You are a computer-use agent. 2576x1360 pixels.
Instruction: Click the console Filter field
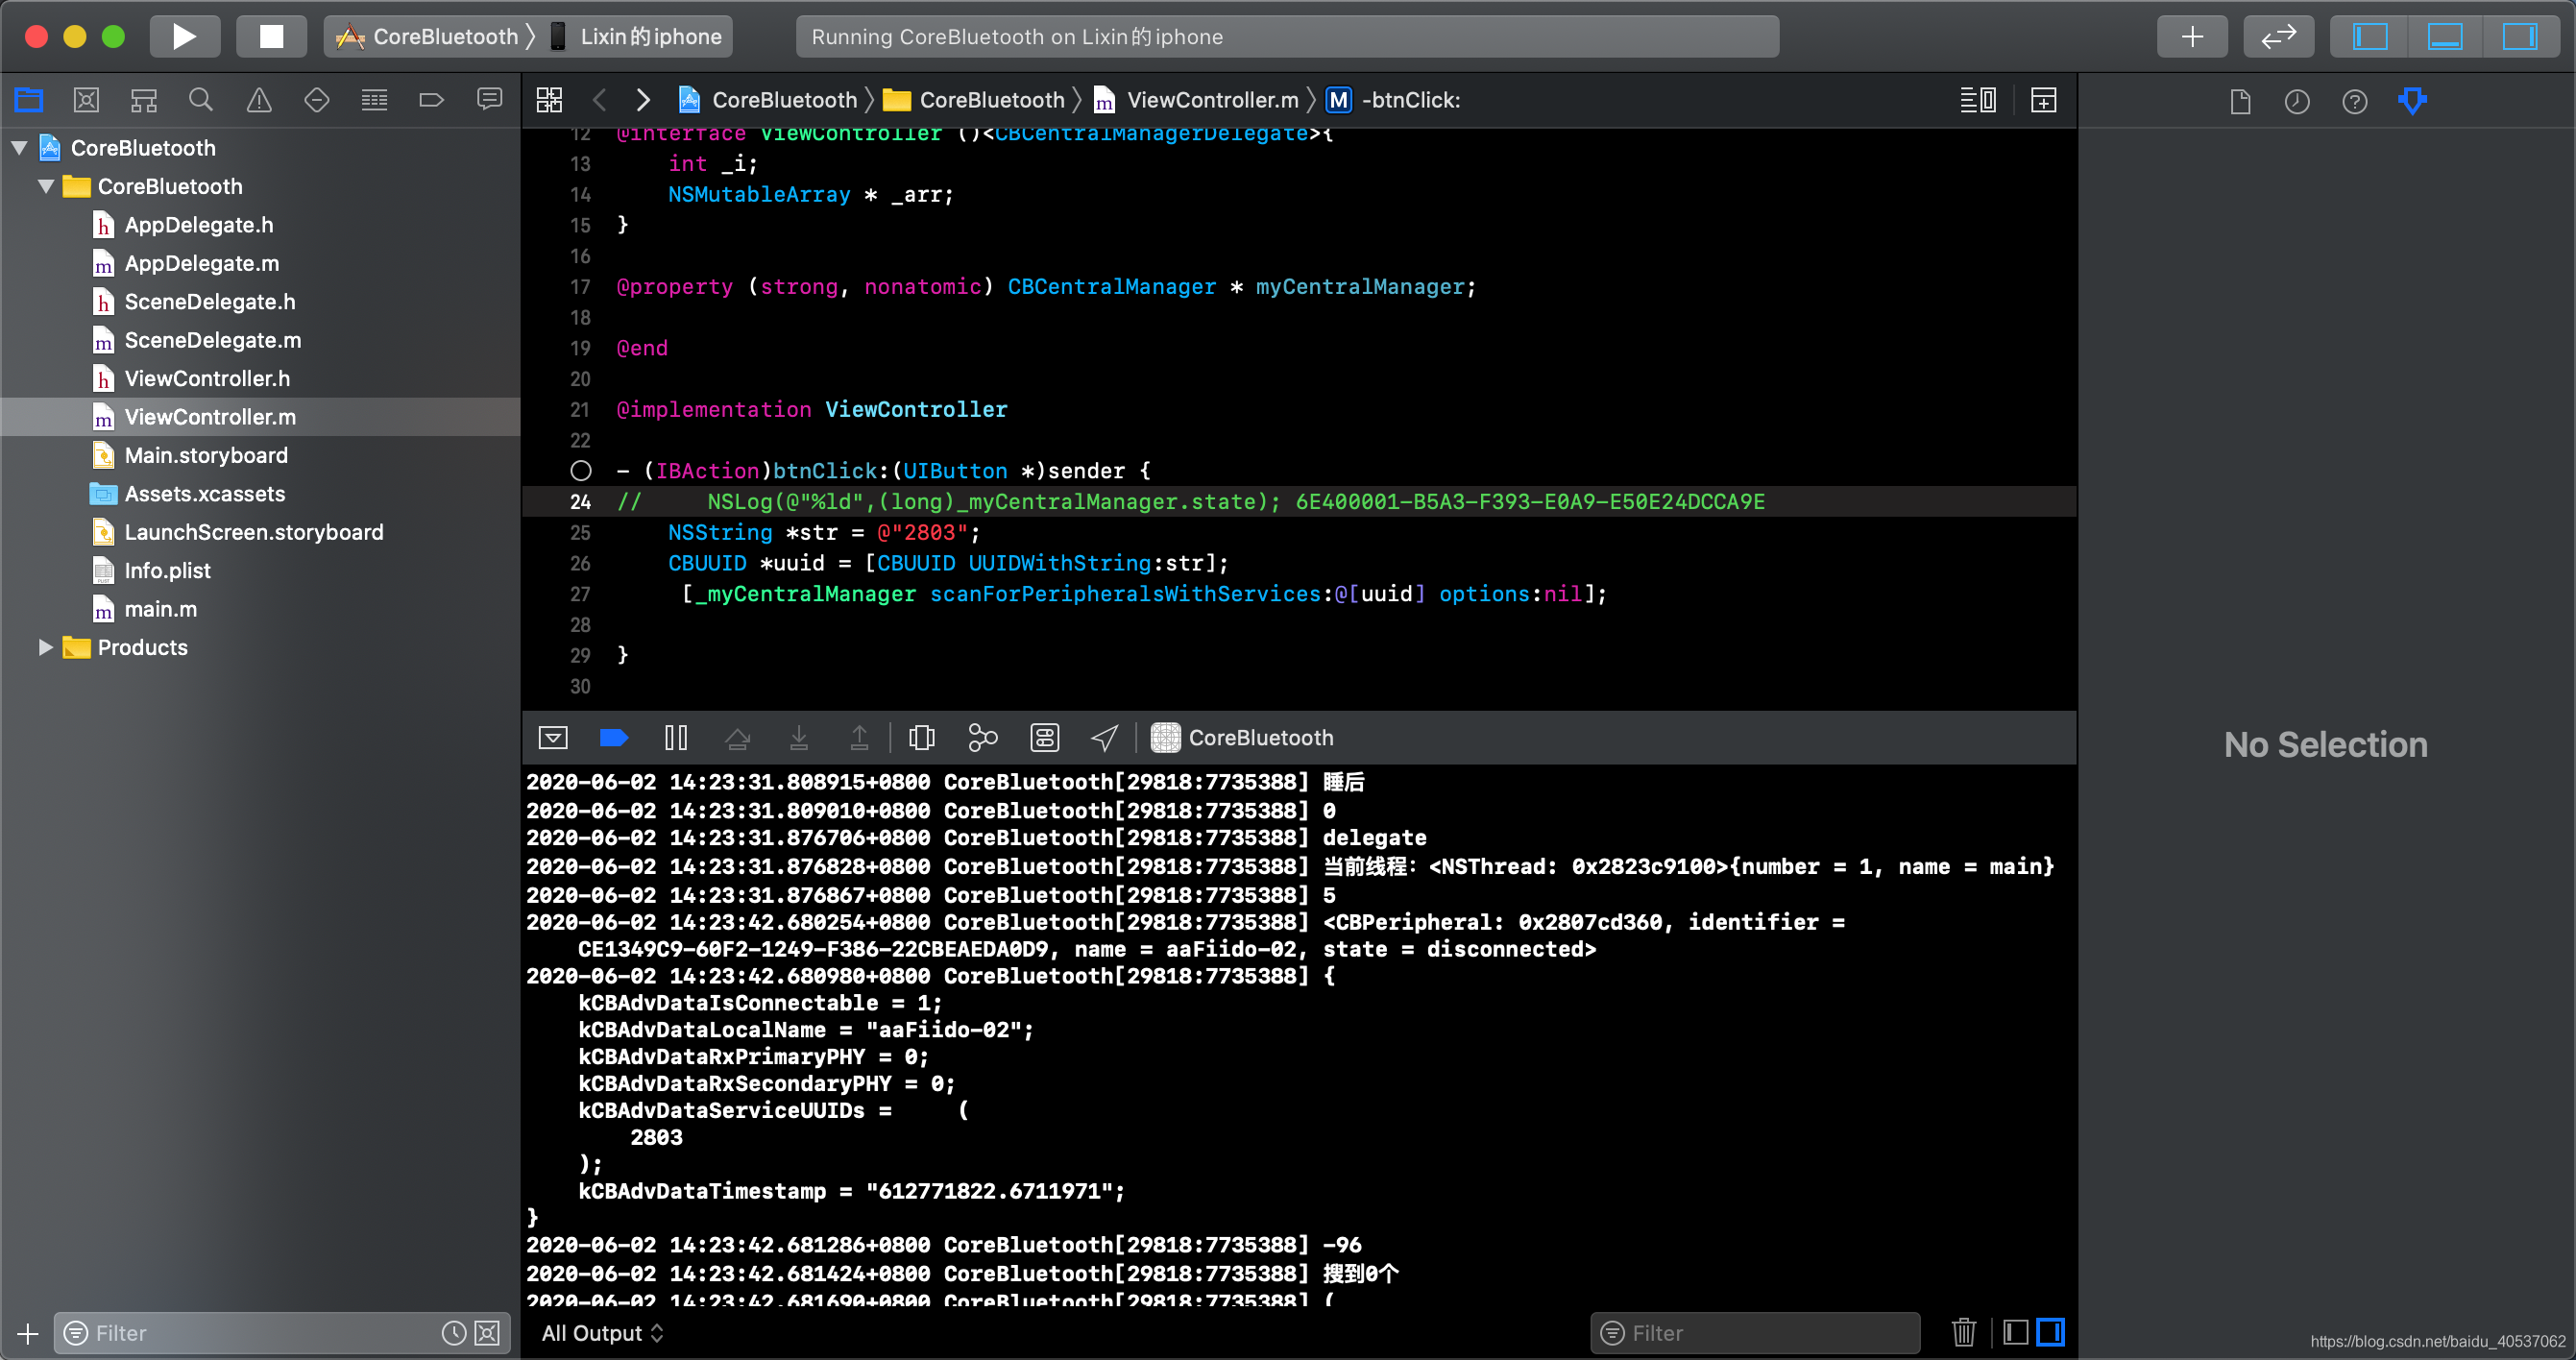coord(1755,1333)
